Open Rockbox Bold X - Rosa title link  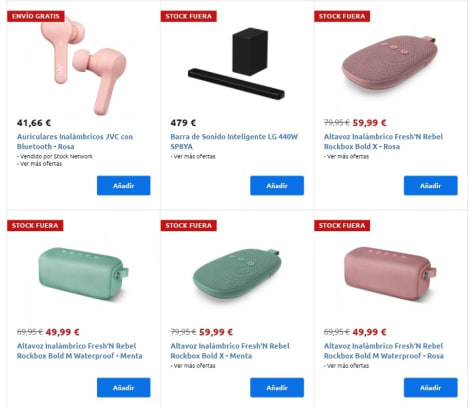[383, 141]
